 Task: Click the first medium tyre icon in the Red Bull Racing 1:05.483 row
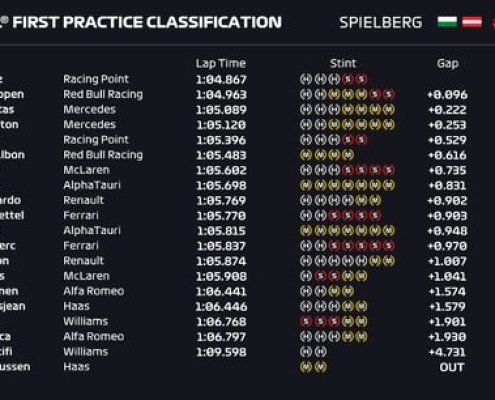[306, 155]
